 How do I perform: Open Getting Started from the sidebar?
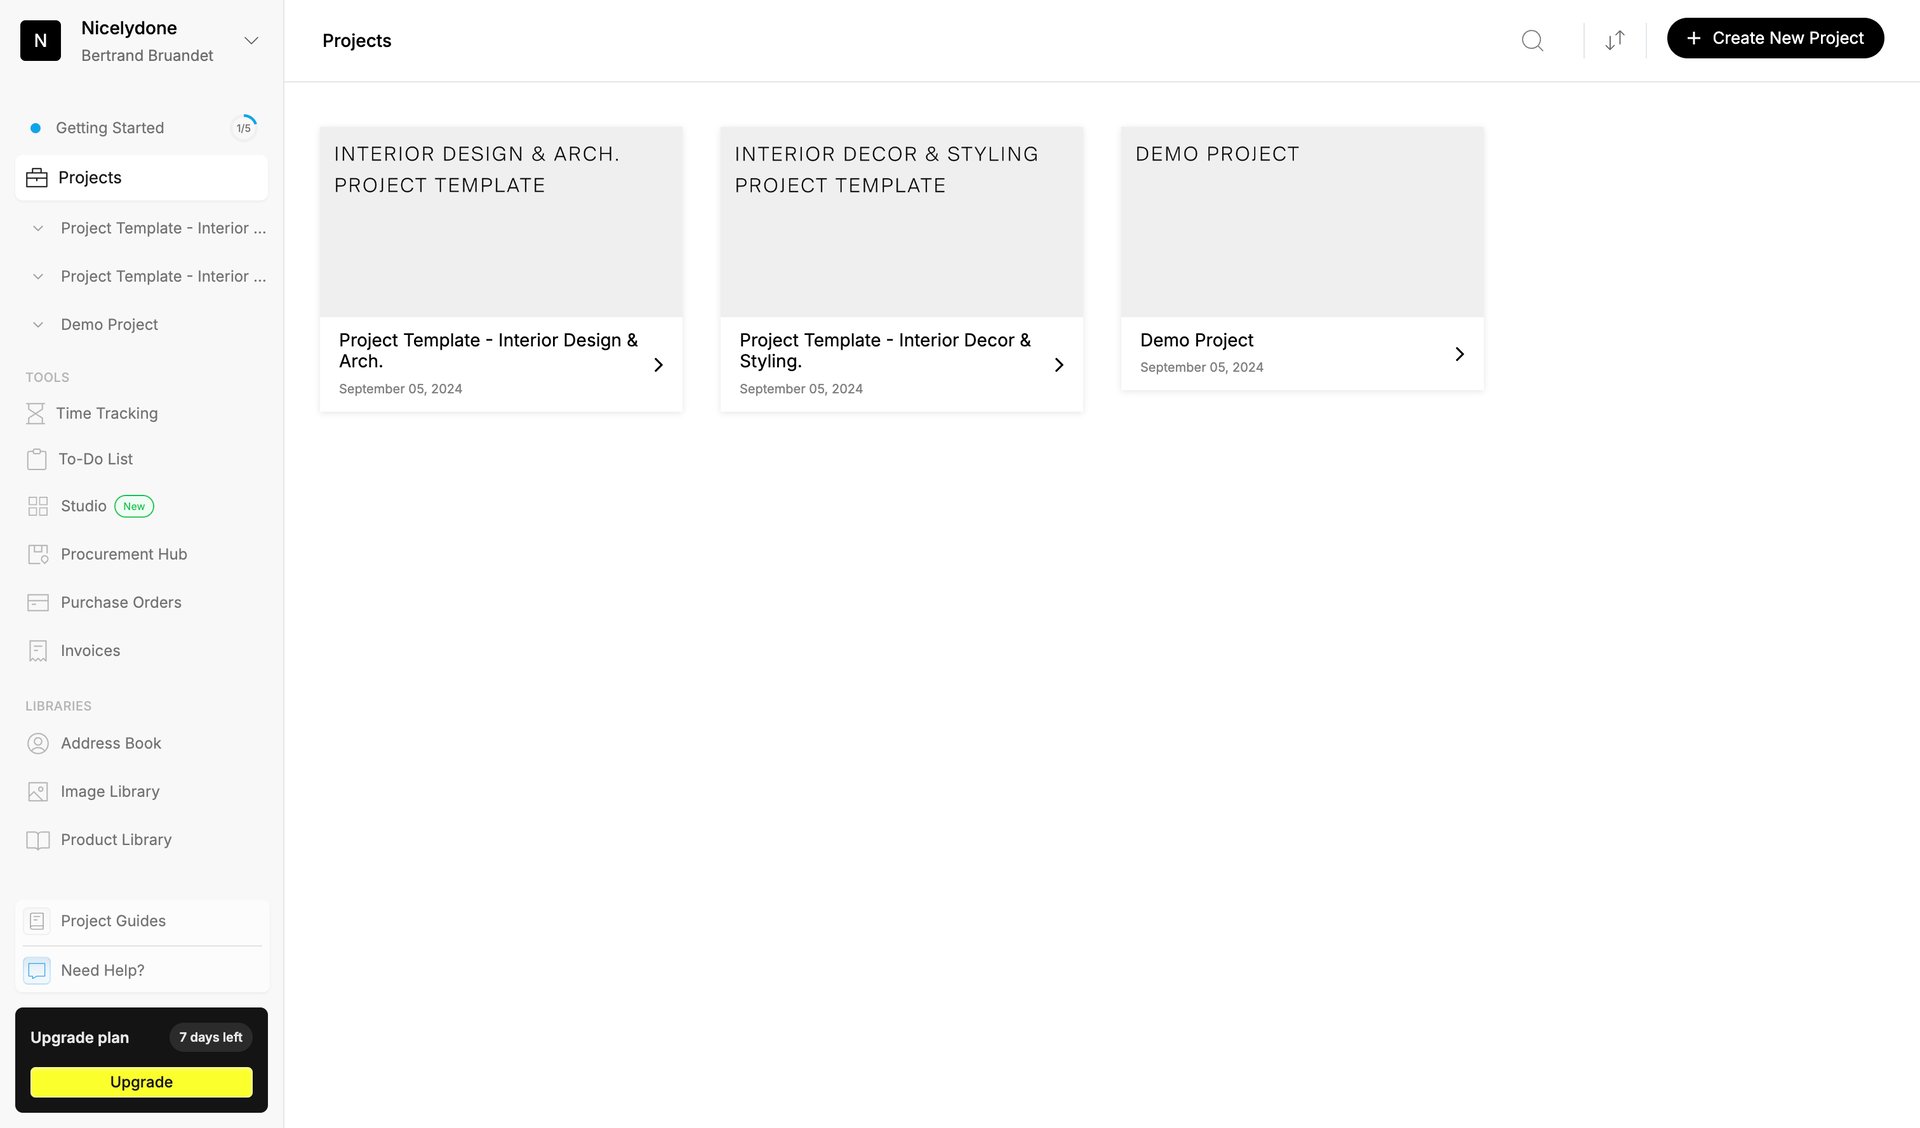(x=110, y=128)
